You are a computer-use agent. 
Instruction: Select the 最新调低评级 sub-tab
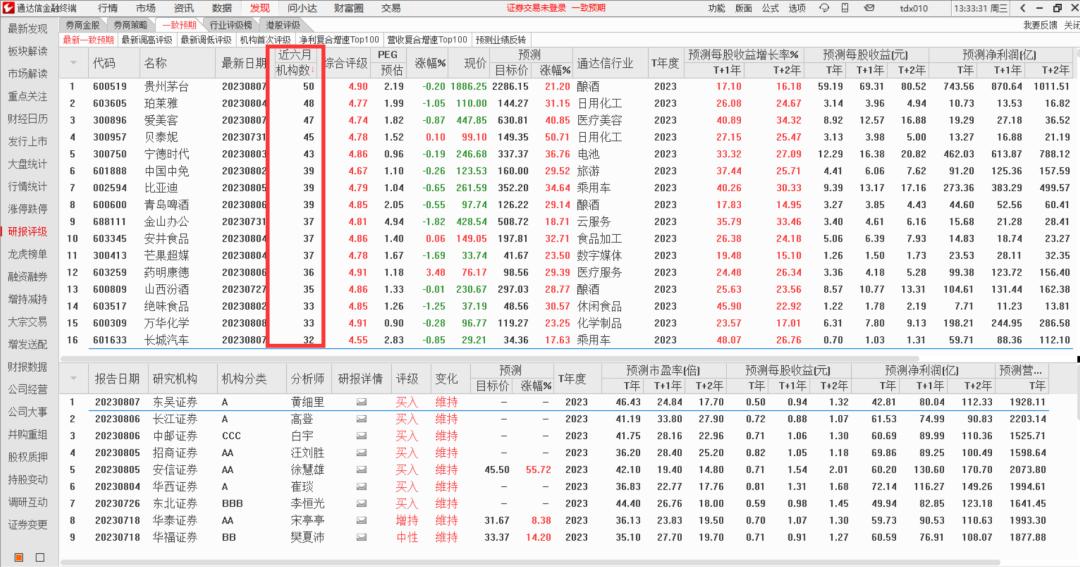point(206,40)
